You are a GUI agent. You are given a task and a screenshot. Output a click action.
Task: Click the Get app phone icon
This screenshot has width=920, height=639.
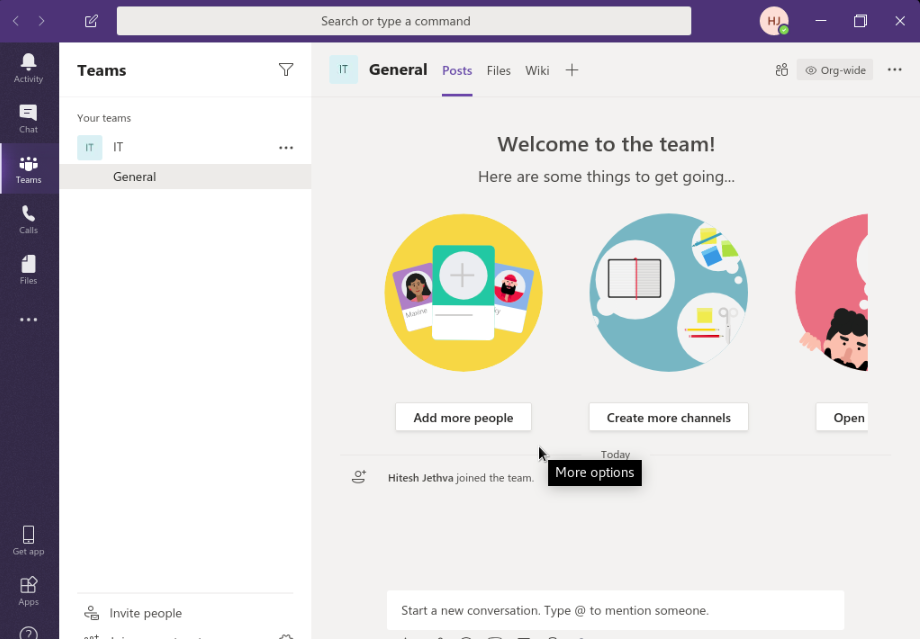click(x=28, y=540)
